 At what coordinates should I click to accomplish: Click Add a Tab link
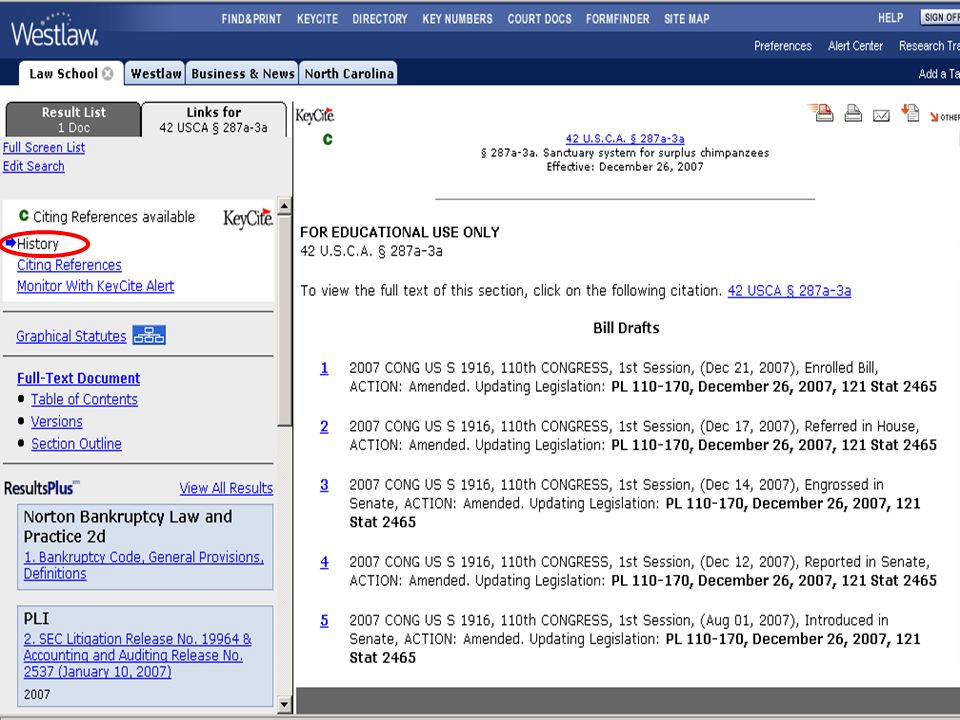(x=939, y=74)
